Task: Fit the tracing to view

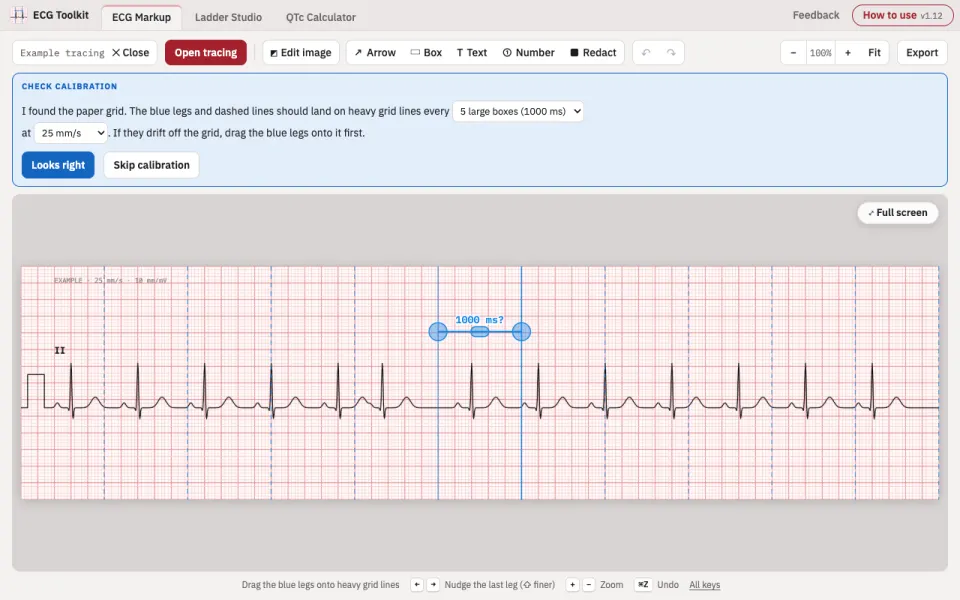Action: point(874,53)
